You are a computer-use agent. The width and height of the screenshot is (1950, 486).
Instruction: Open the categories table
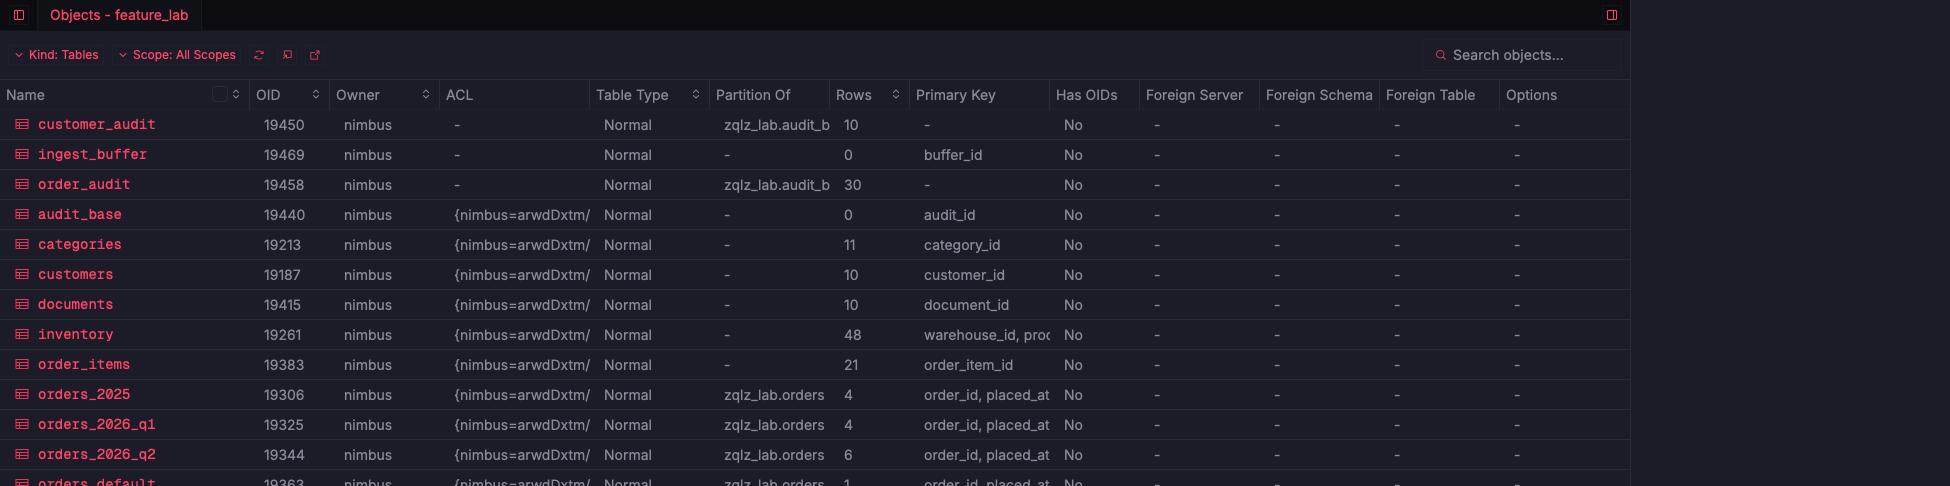(80, 245)
